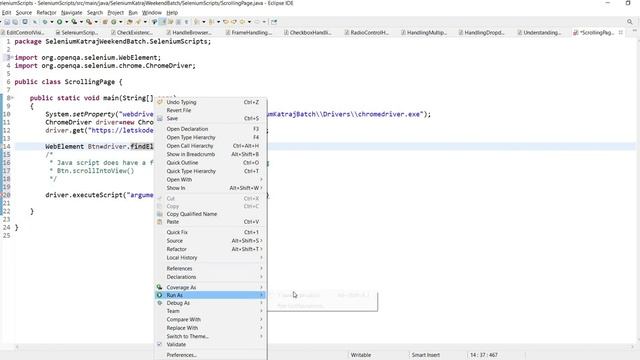Open the Project menu in menu bar
The width and height of the screenshot is (640, 360).
[x=116, y=13]
